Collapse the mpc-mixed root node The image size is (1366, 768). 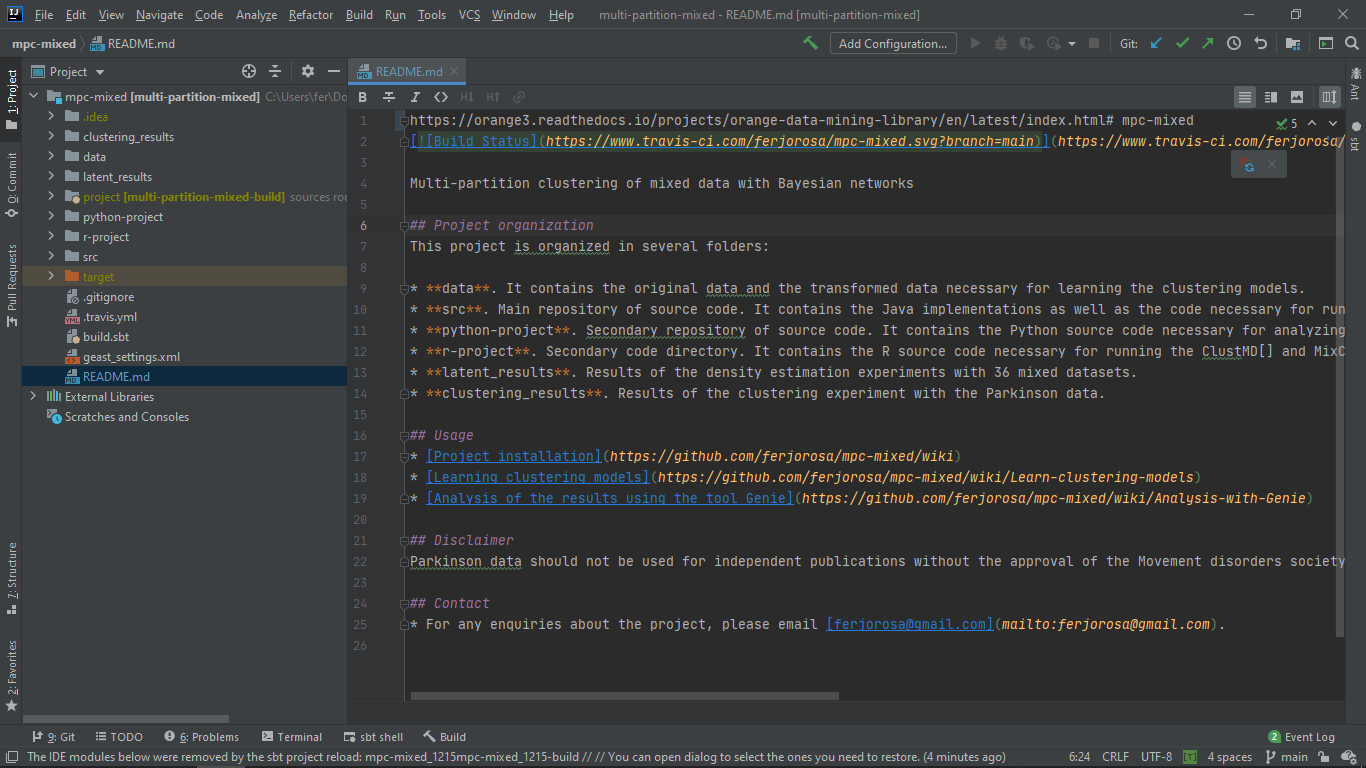[34, 97]
